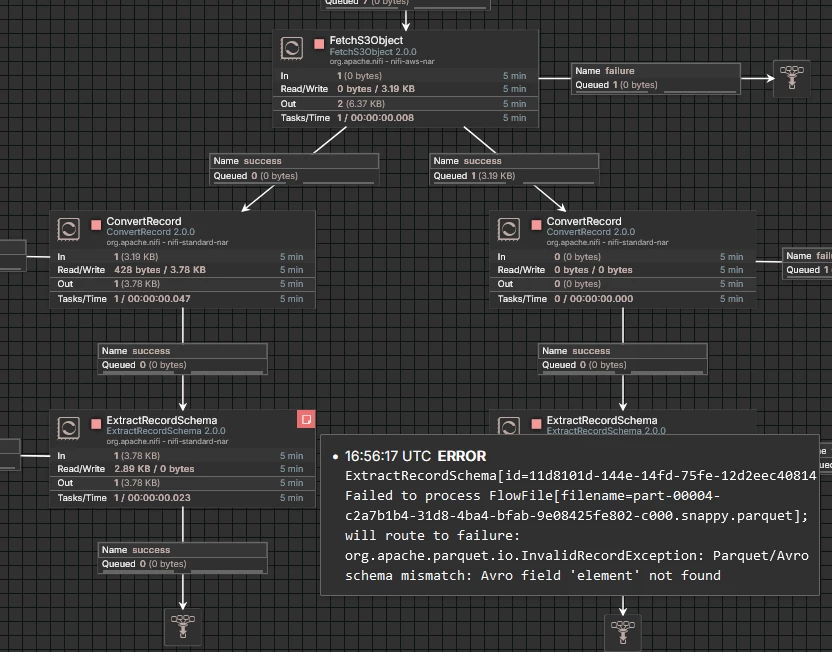Viewport: 832px width, 652px height.
Task: Click the ExtractRecordSchema title beside the bulletin icon
Action: pyautogui.click(x=162, y=420)
